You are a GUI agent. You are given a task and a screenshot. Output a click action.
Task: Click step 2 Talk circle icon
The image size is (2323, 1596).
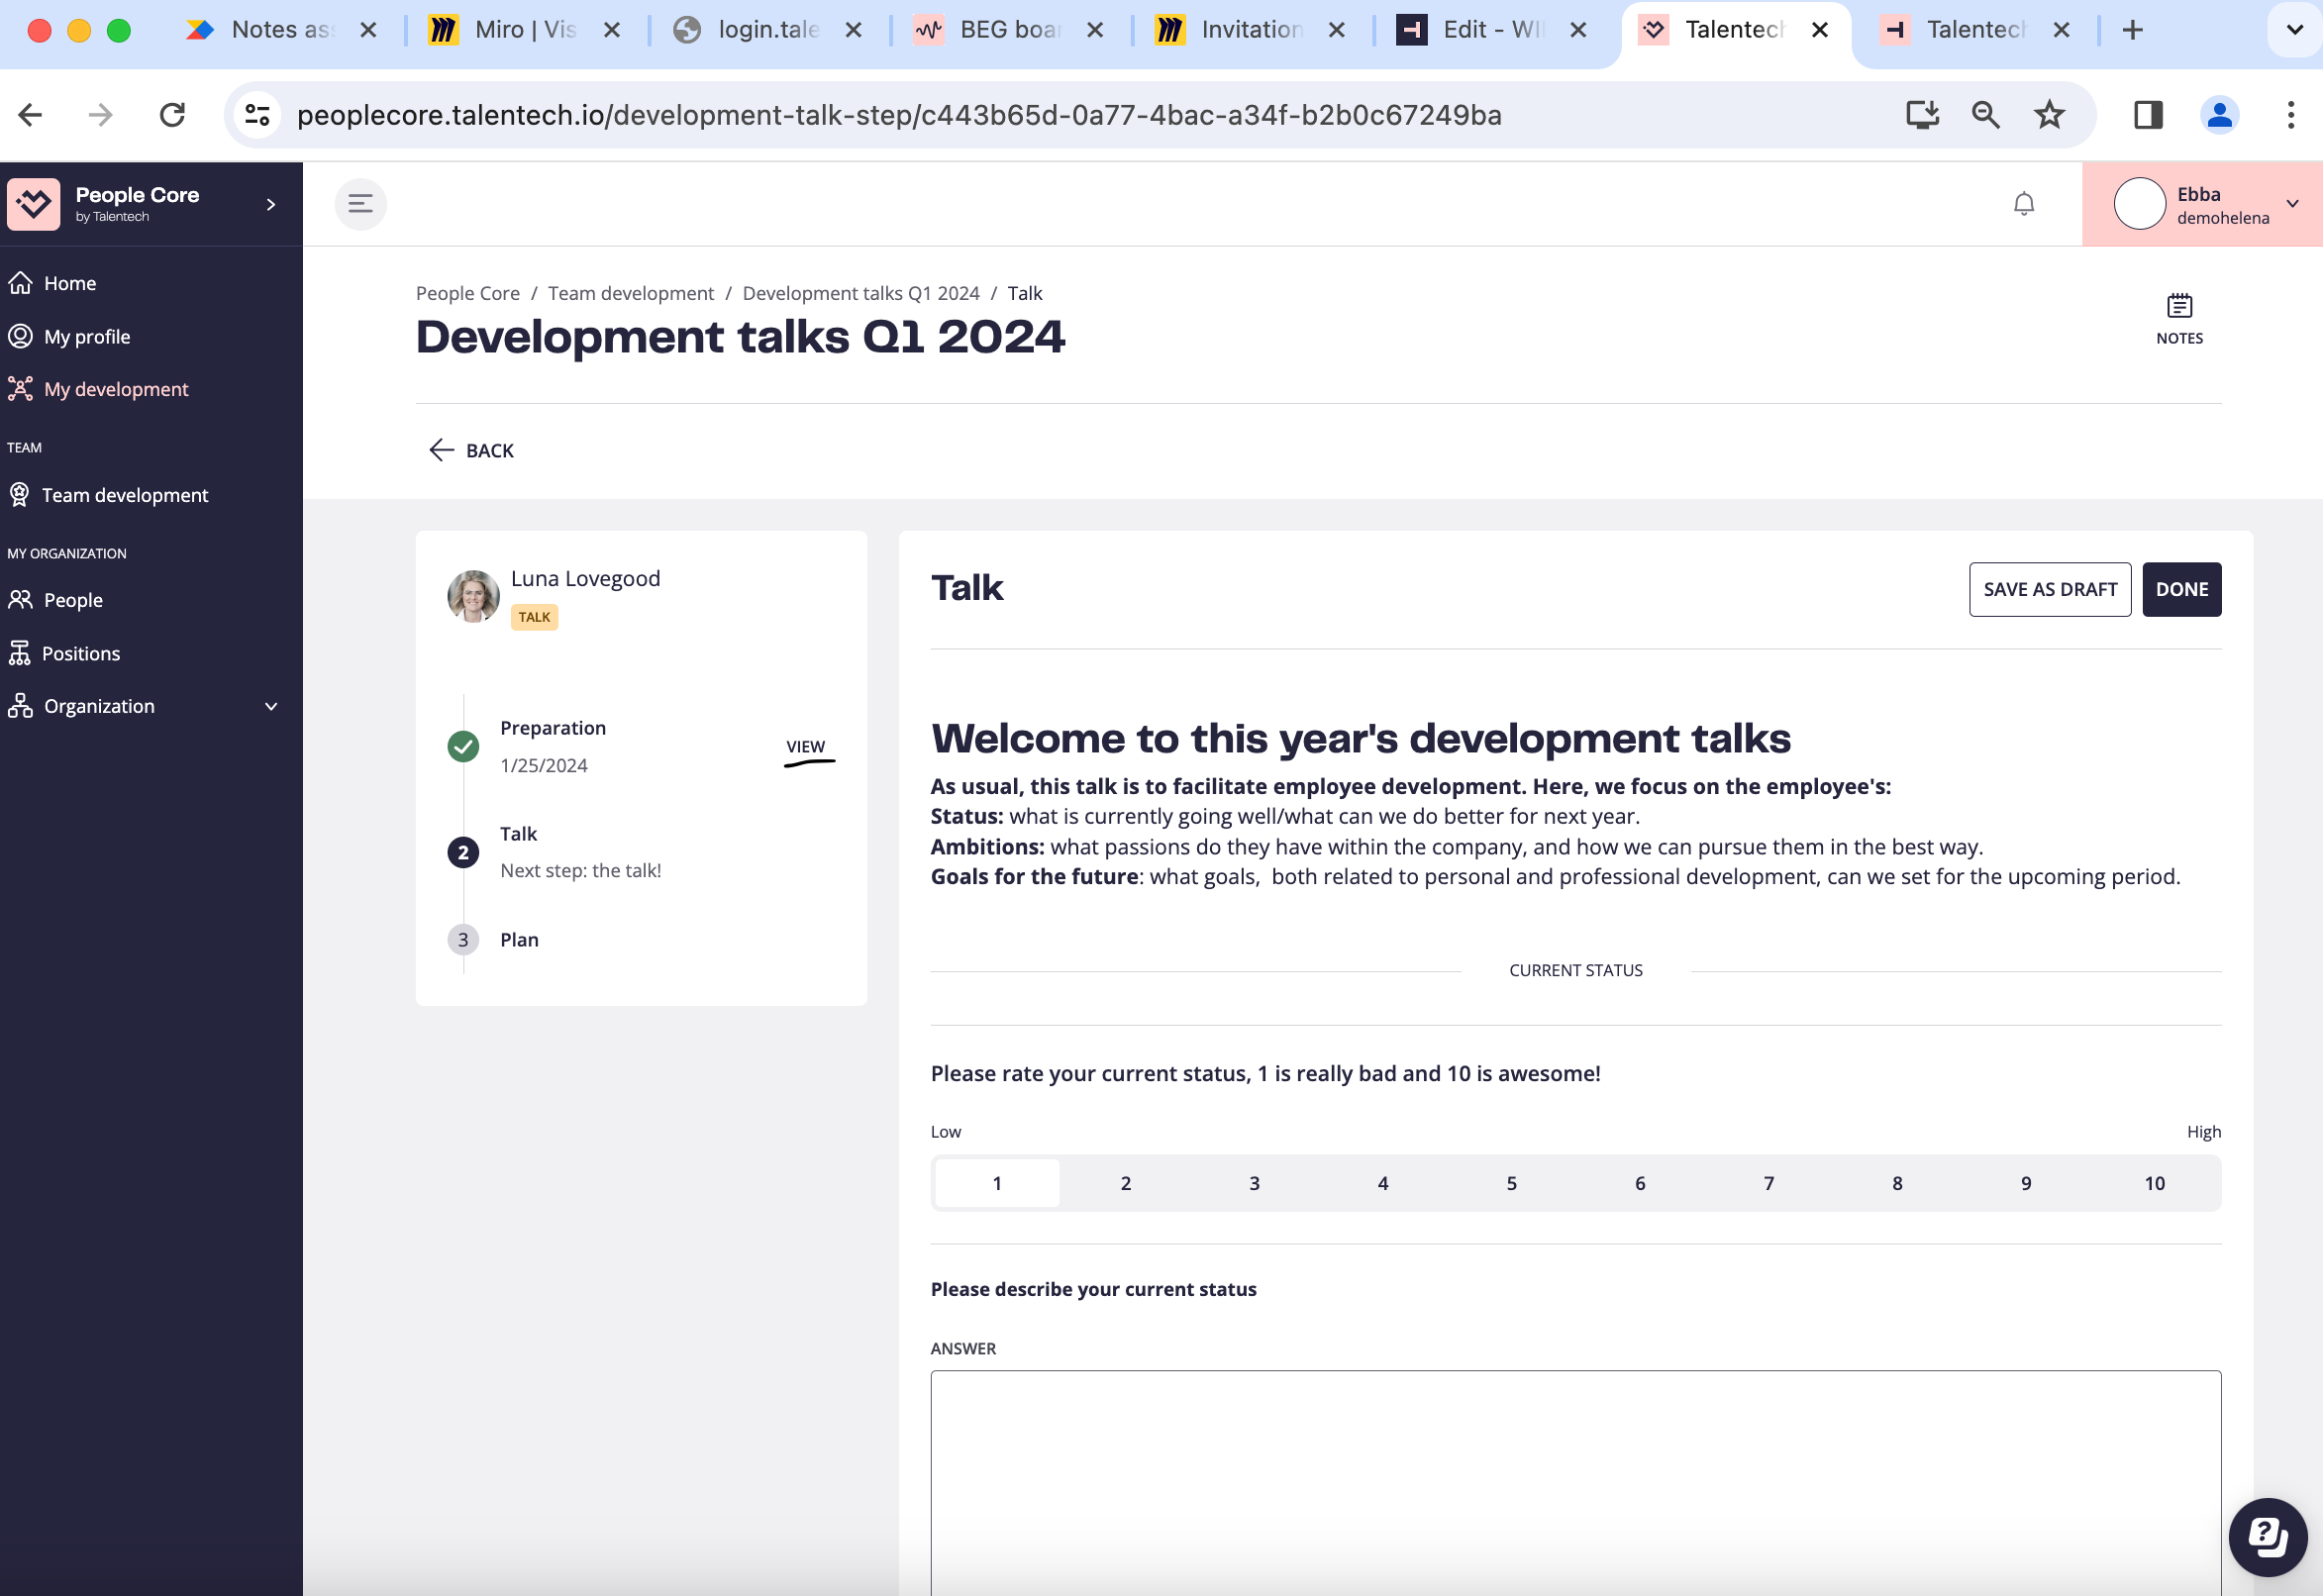[463, 852]
